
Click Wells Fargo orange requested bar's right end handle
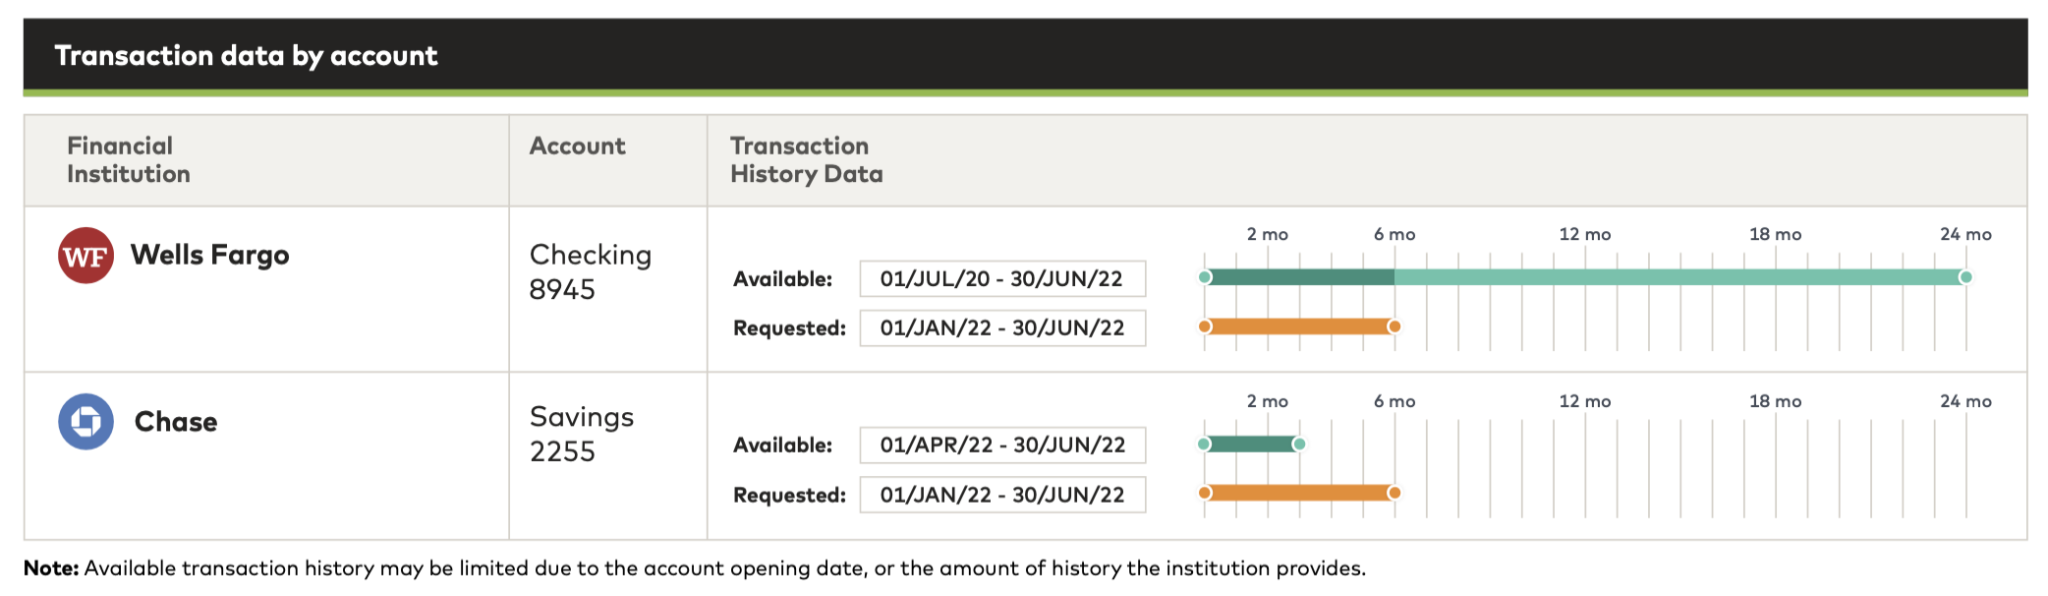[x=1394, y=326]
